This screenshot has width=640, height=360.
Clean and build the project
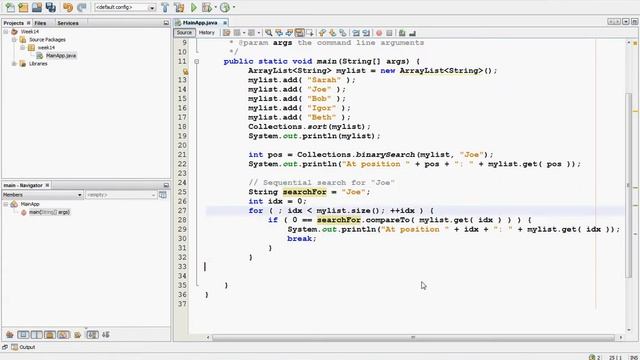pyautogui.click(x=179, y=7)
